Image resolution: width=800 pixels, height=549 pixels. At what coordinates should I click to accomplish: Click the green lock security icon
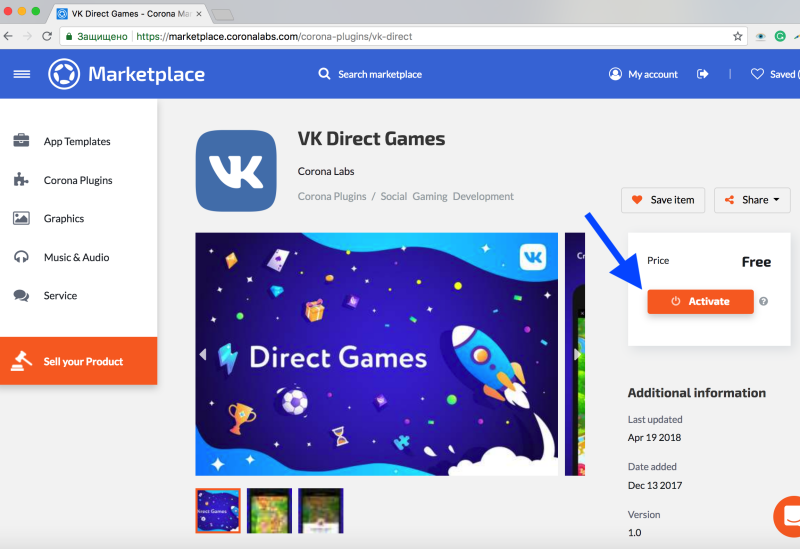pos(68,36)
